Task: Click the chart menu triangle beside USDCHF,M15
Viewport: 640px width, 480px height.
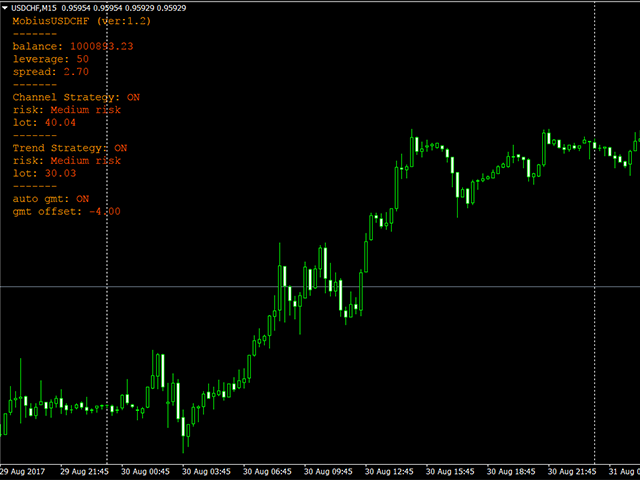Action: [x=5, y=8]
